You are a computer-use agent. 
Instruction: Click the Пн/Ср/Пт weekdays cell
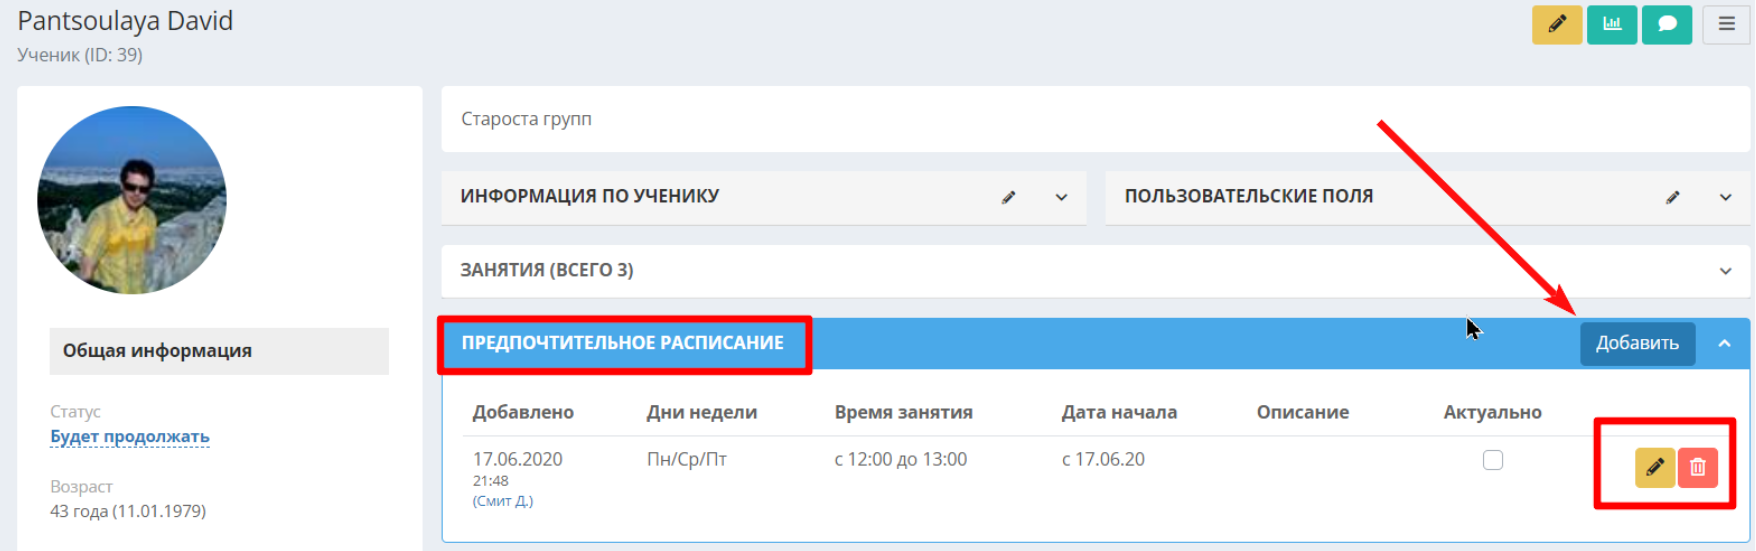coord(687,459)
